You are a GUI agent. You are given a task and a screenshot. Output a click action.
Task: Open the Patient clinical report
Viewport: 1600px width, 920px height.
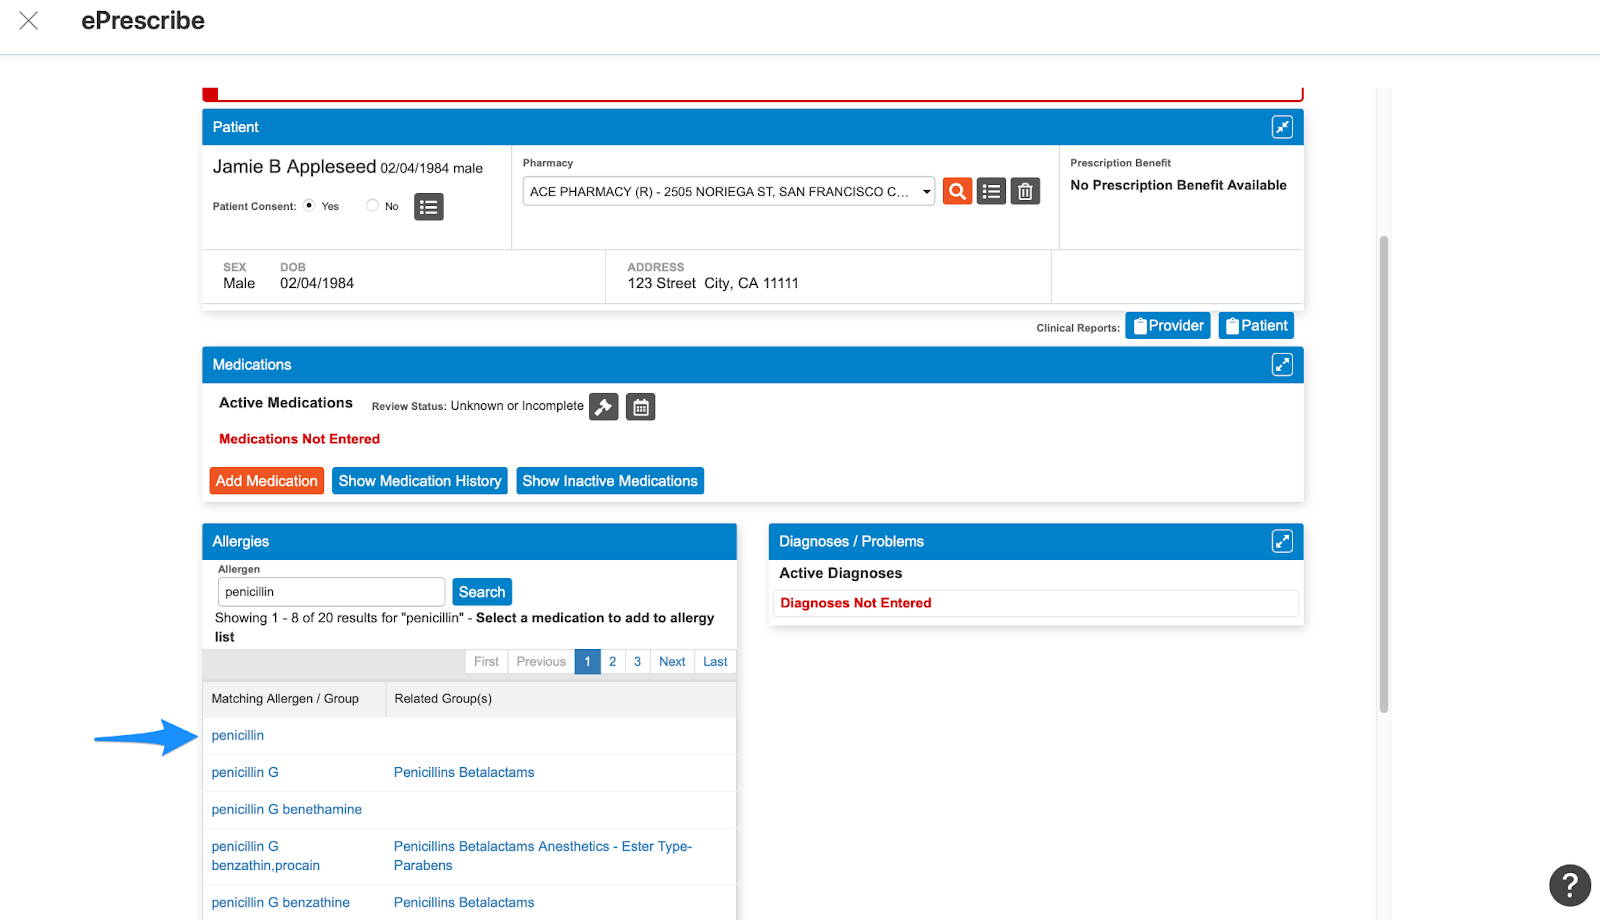[x=1256, y=326]
